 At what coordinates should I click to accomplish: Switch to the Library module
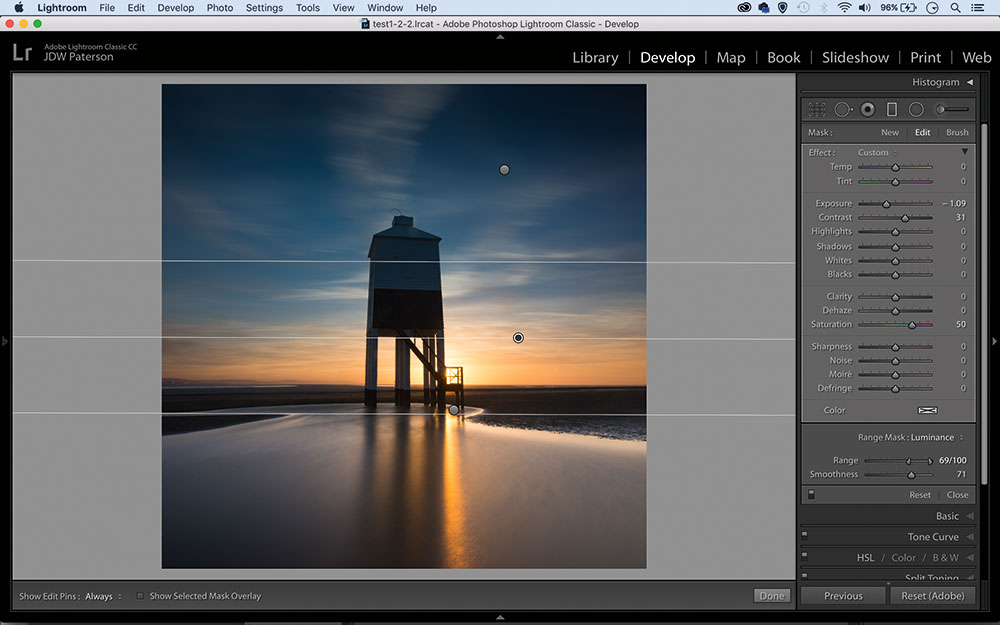click(x=595, y=57)
